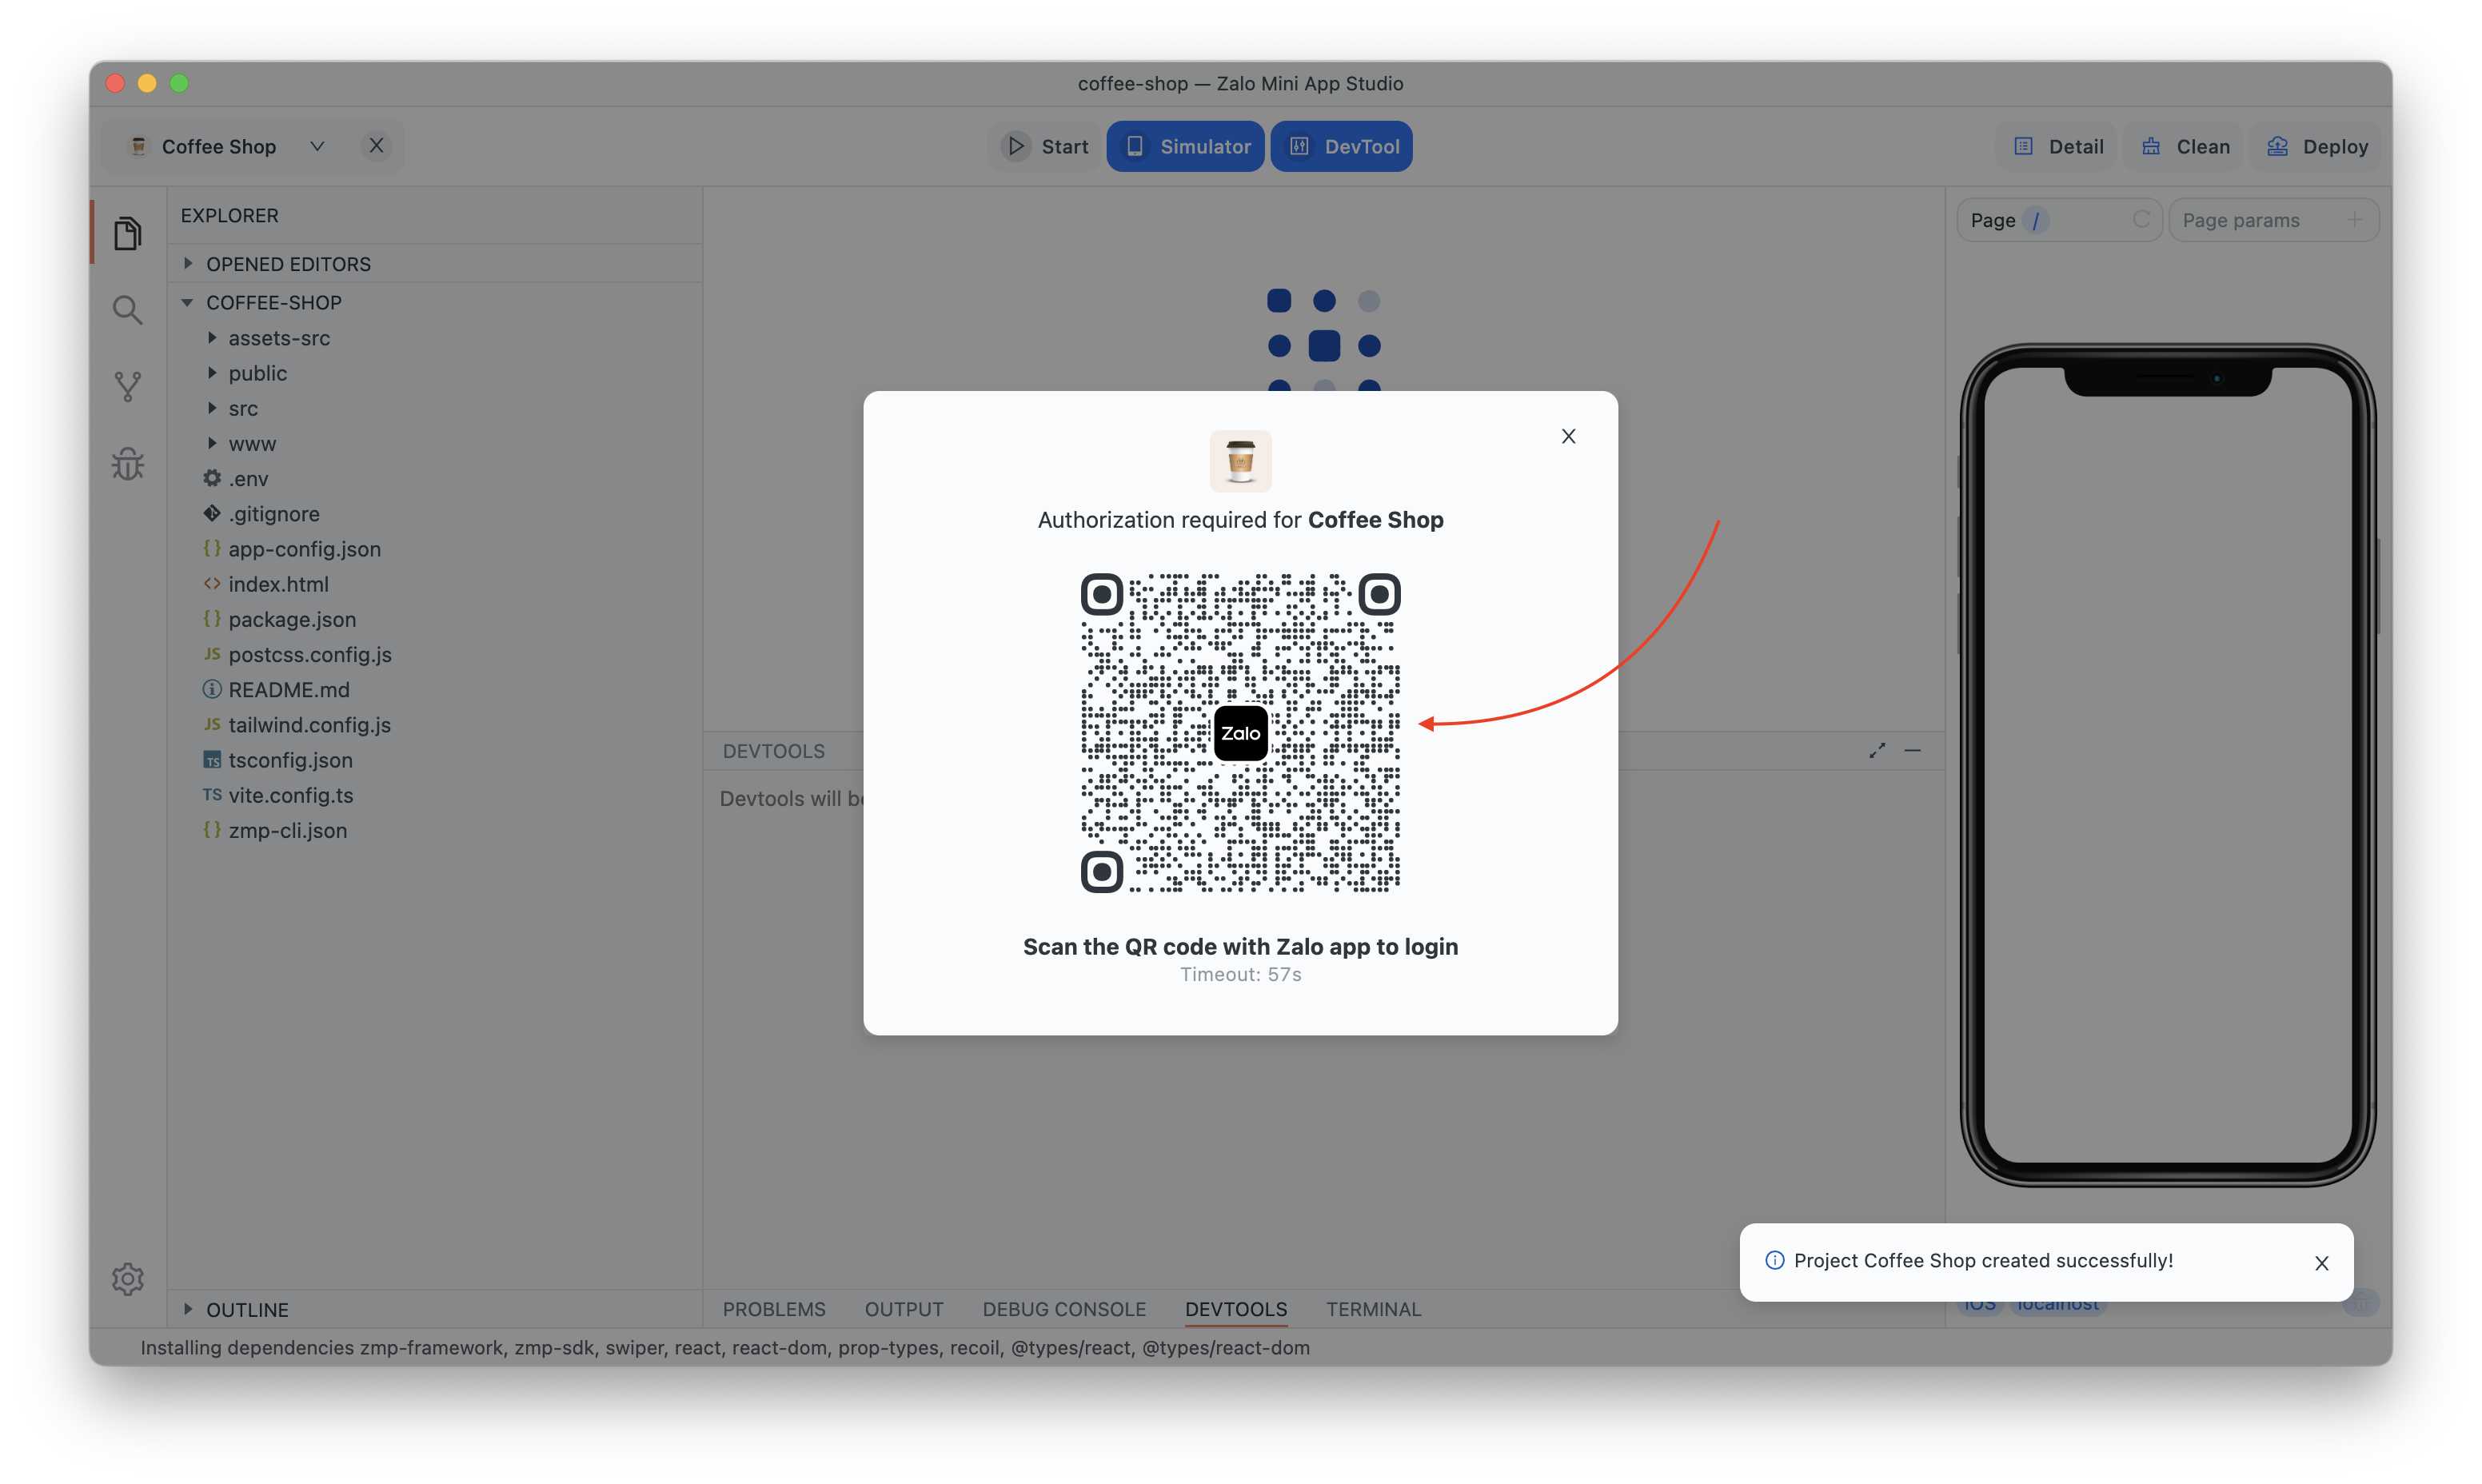Refresh the Page path field
This screenshot has width=2482, height=1484.
click(x=2144, y=219)
